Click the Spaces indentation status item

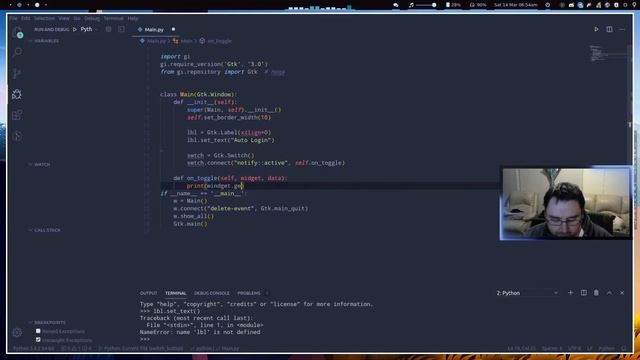(x=552, y=348)
